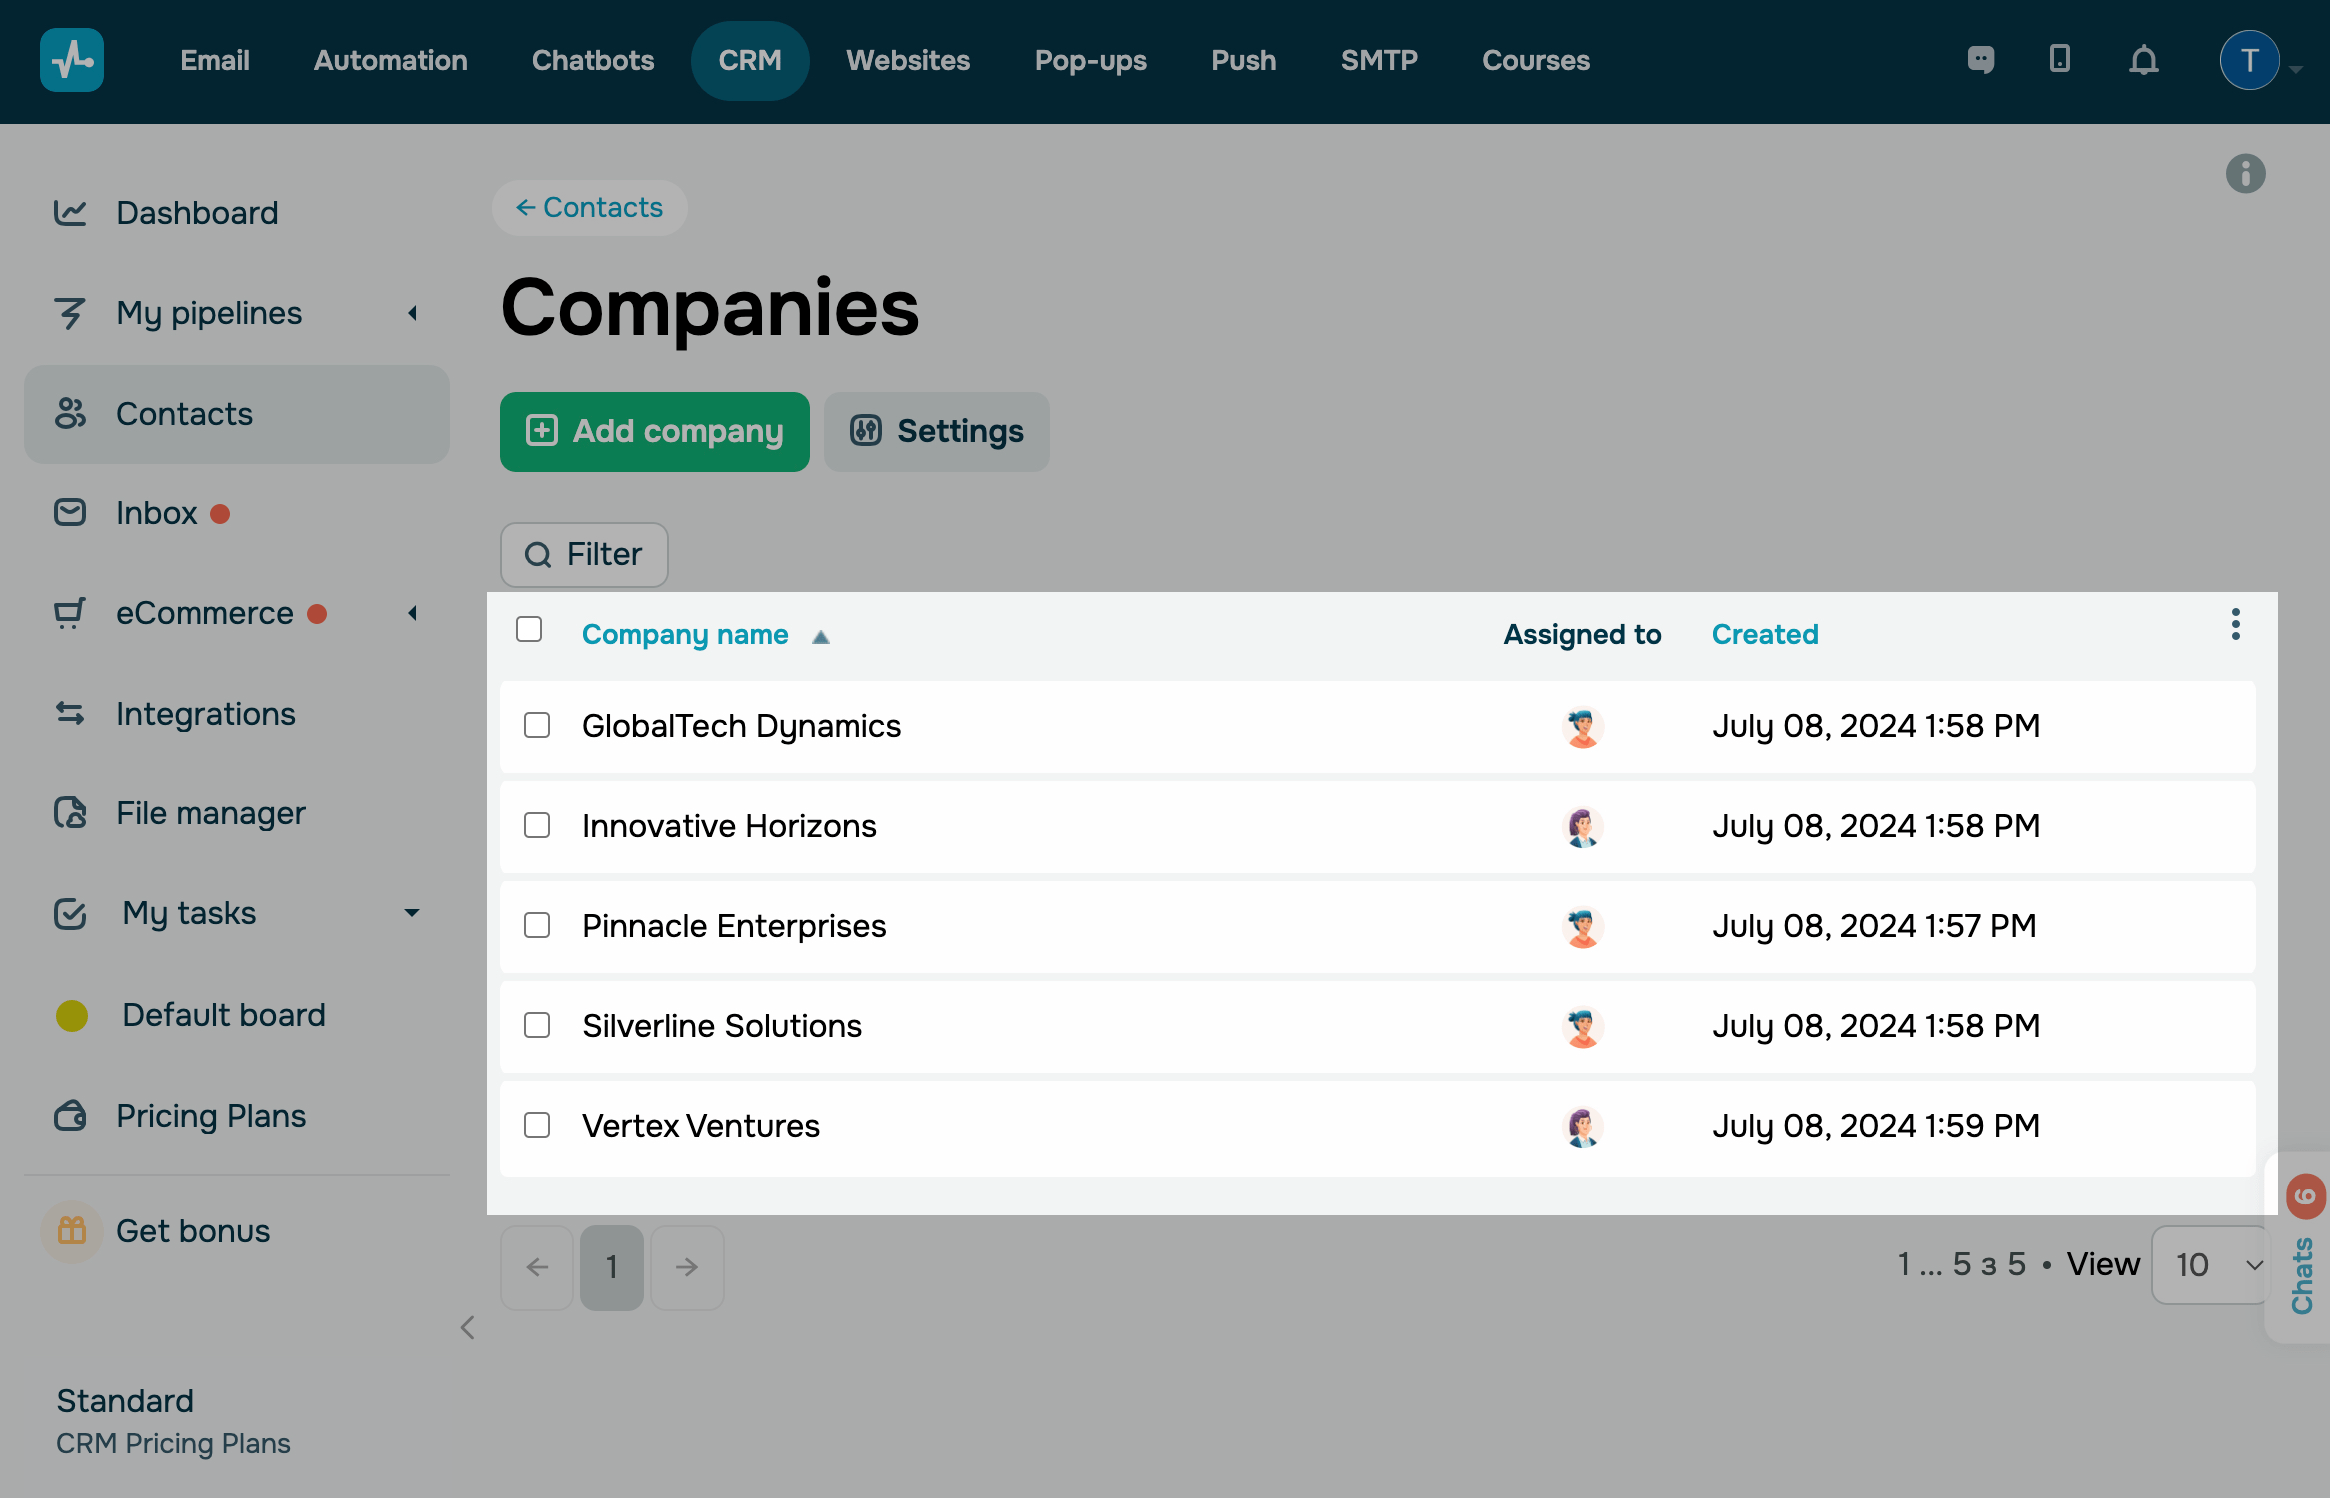
Task: Click the Add company button
Action: click(x=655, y=432)
